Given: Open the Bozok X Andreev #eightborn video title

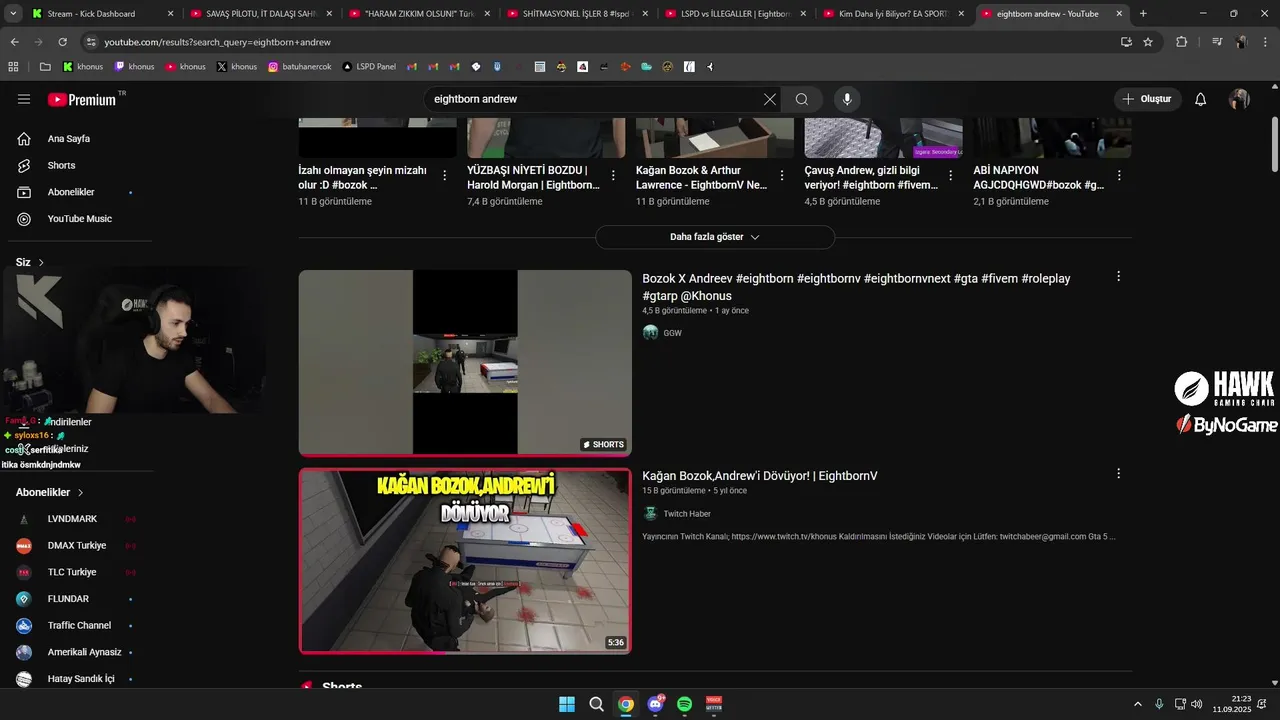Looking at the screenshot, I should 856,287.
